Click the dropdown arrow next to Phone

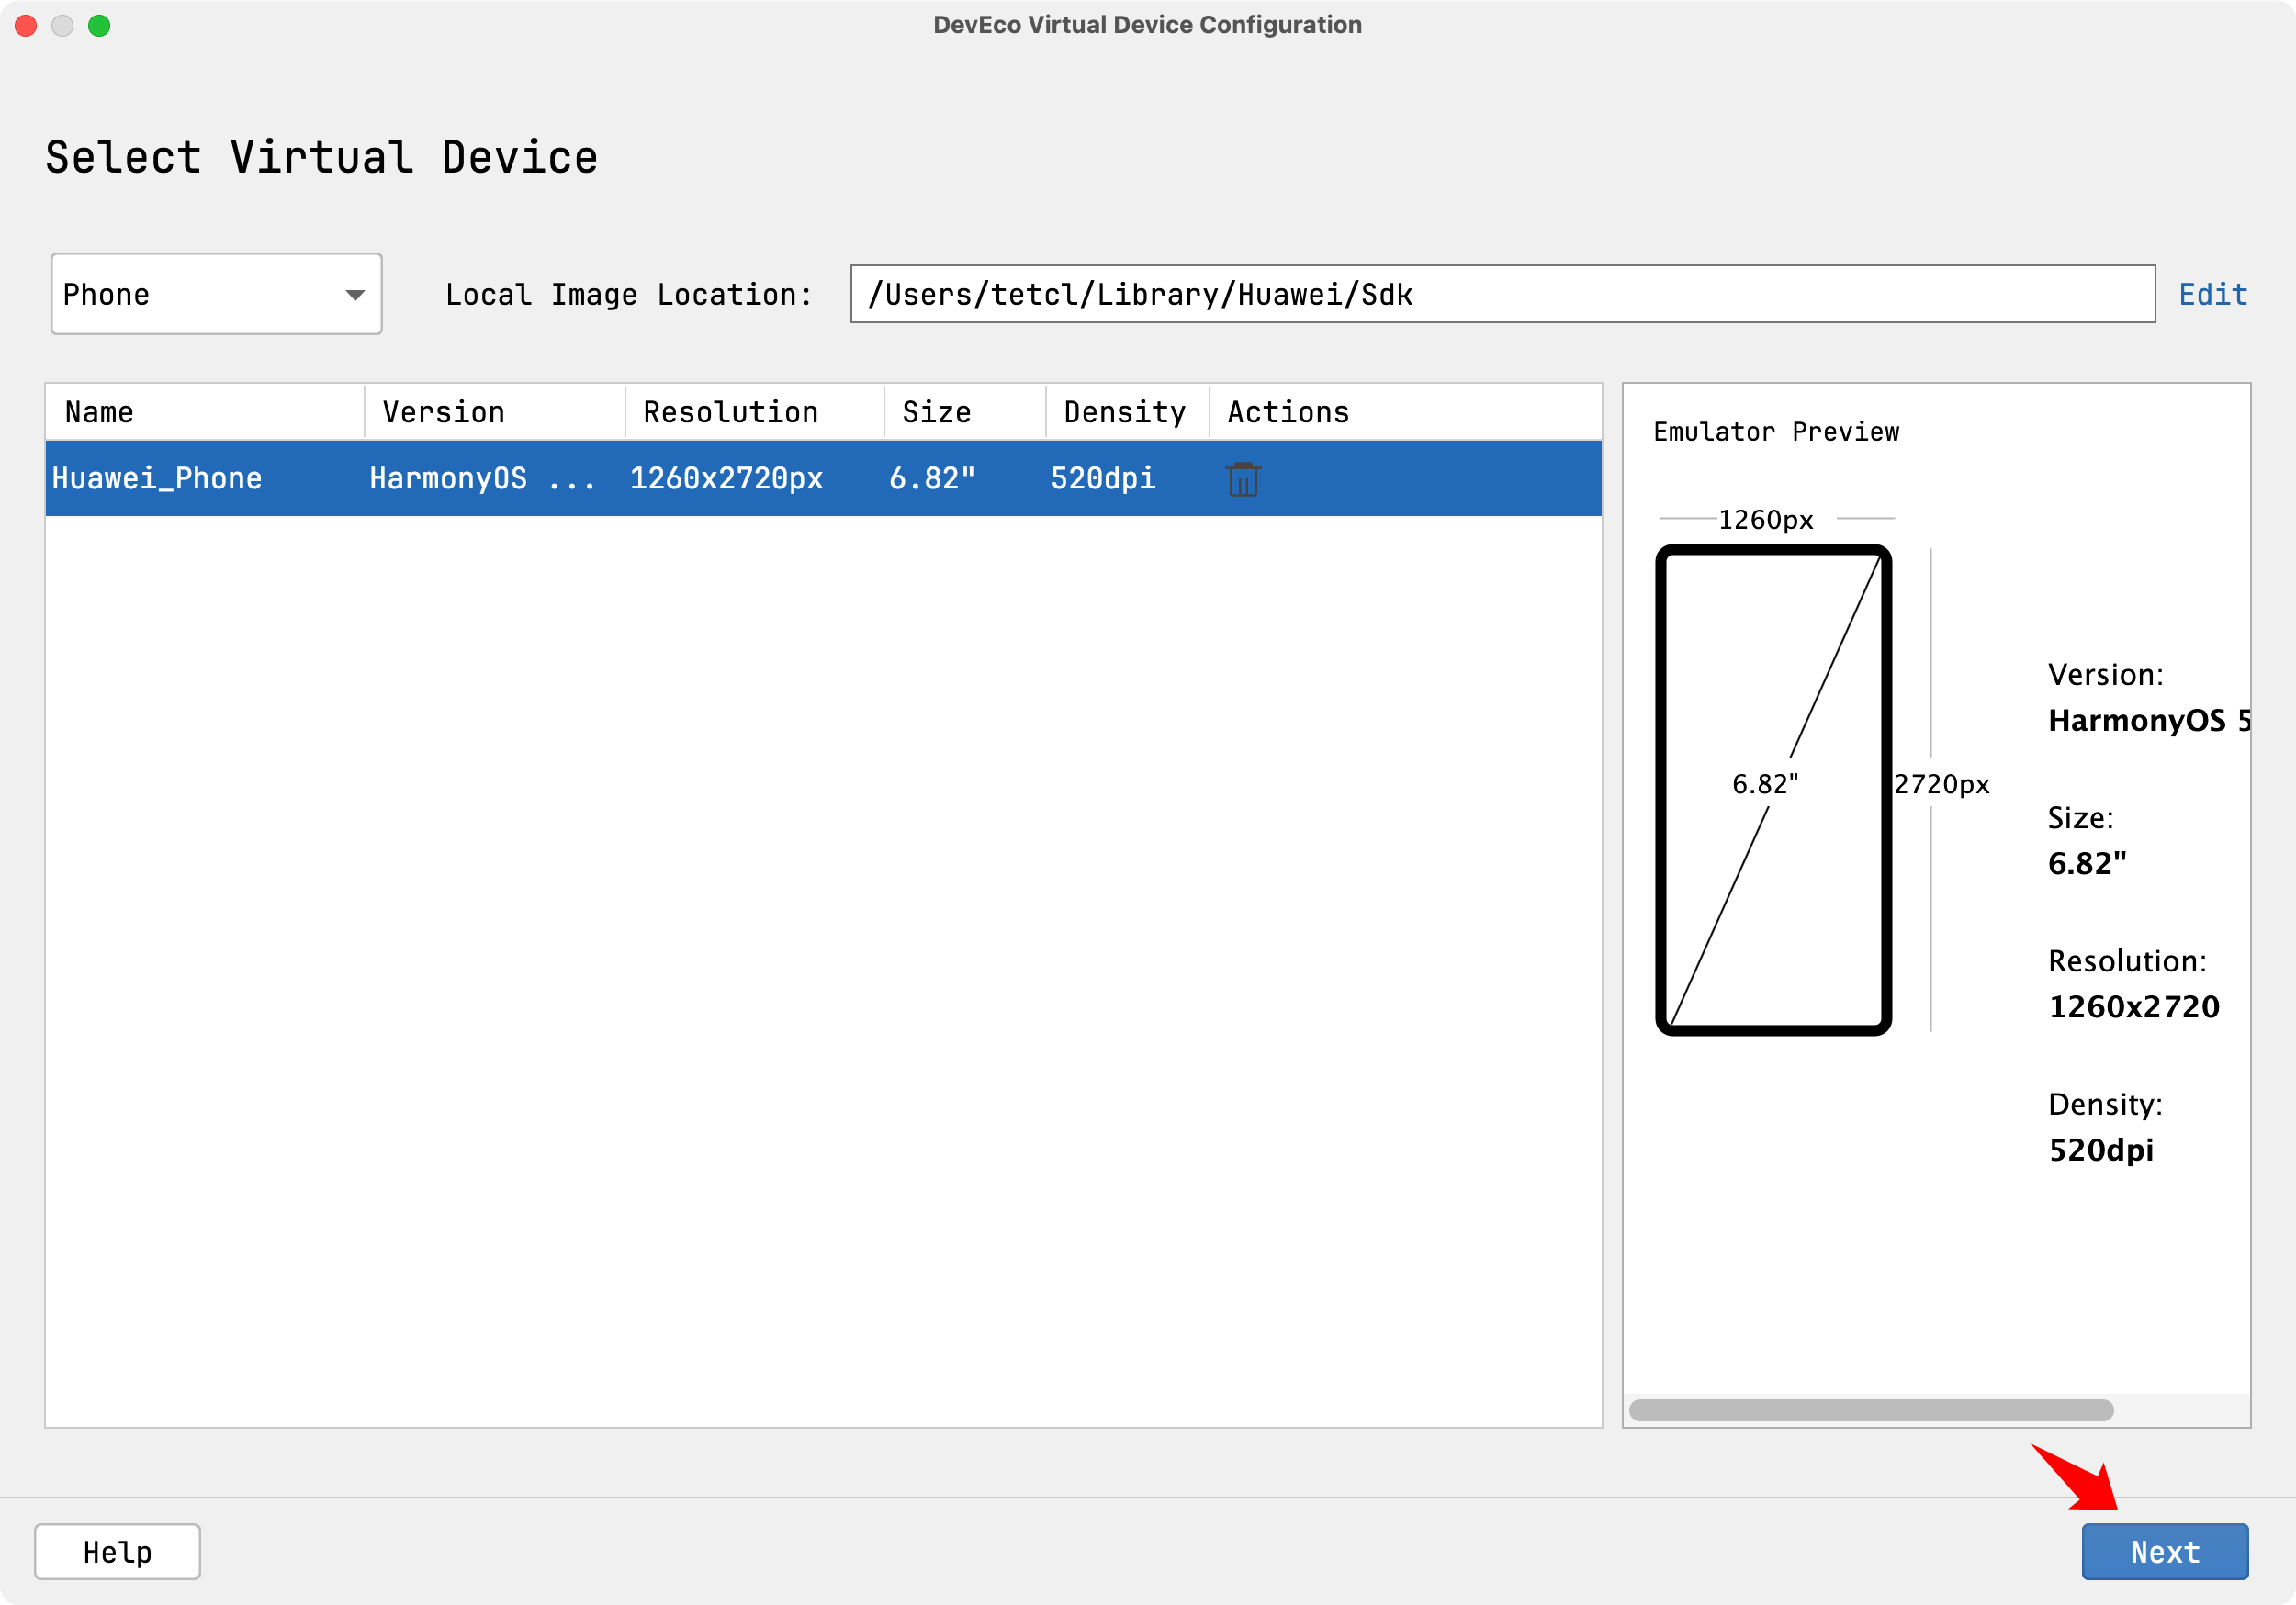click(x=354, y=295)
